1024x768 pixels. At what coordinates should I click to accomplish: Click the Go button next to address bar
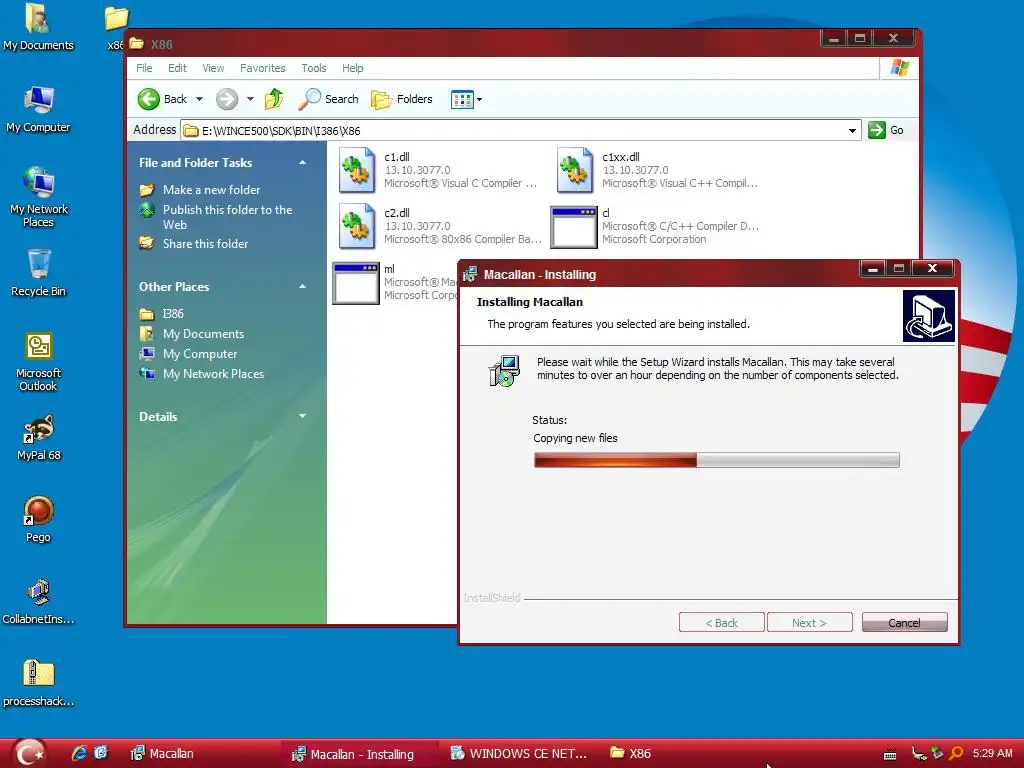tap(886, 130)
